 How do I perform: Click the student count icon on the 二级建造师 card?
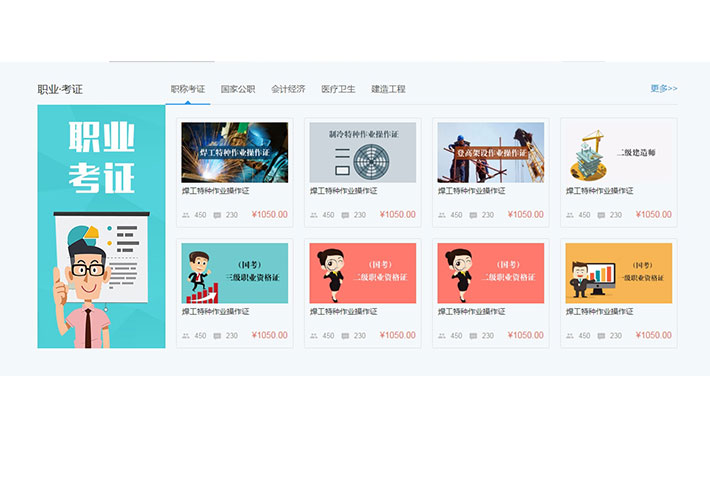570,215
